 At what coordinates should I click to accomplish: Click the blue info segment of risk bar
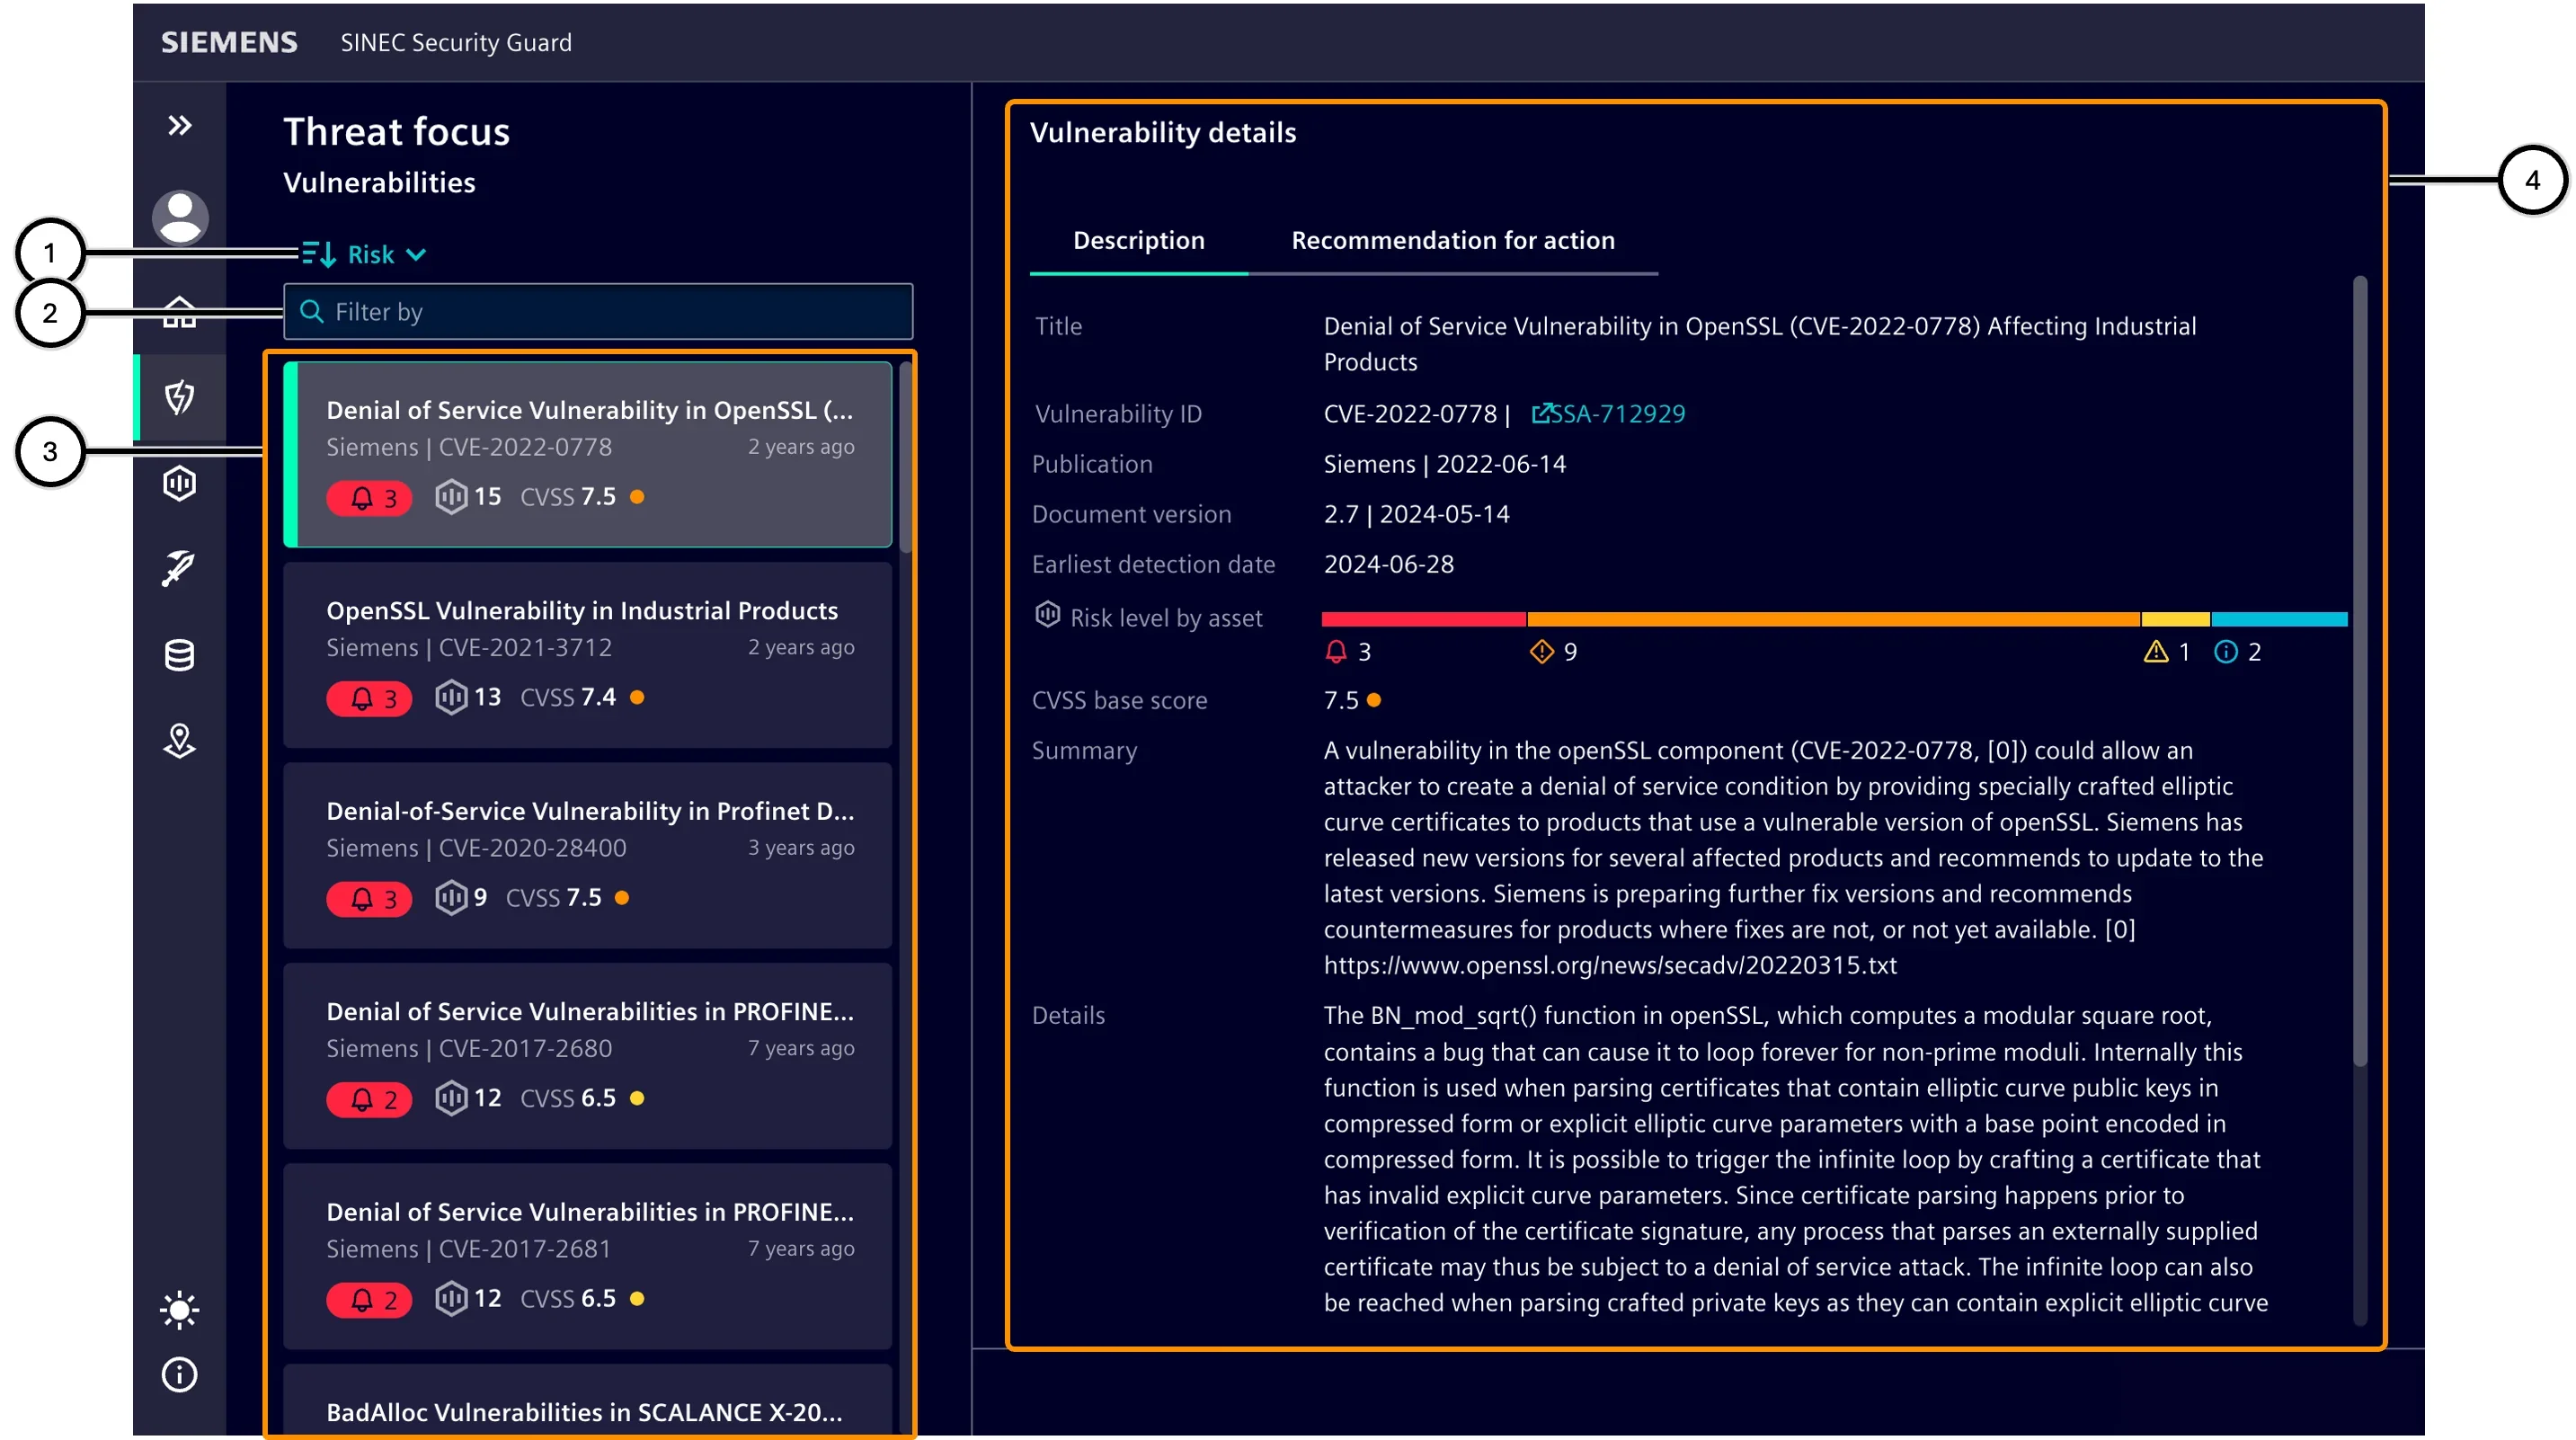click(2279, 620)
